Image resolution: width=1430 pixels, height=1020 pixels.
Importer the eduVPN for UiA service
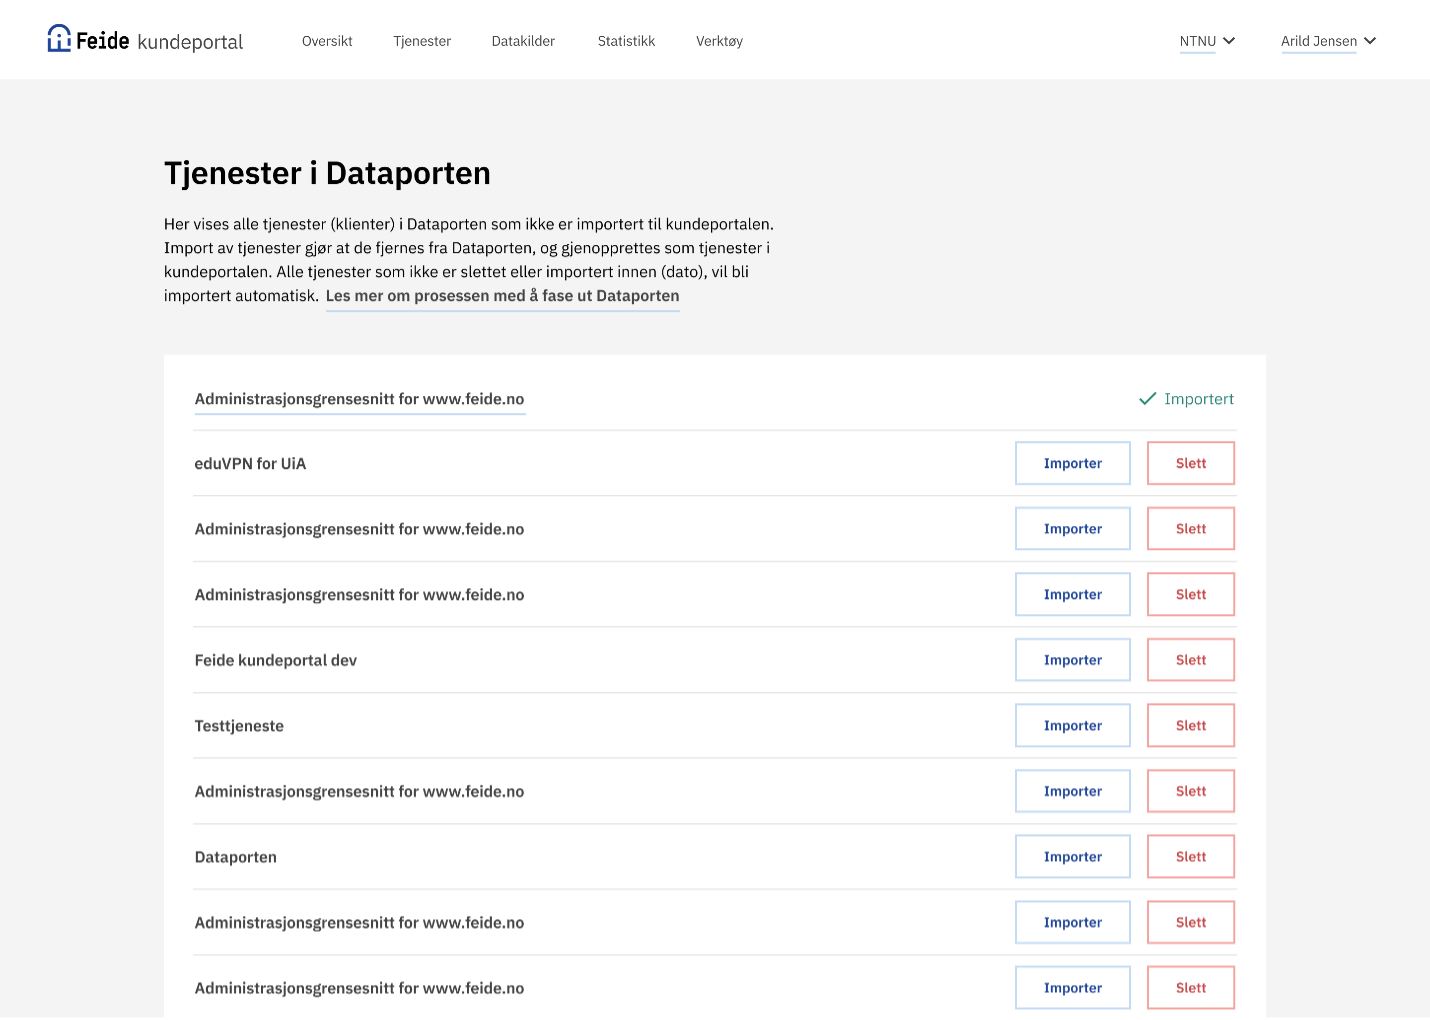tap(1073, 463)
